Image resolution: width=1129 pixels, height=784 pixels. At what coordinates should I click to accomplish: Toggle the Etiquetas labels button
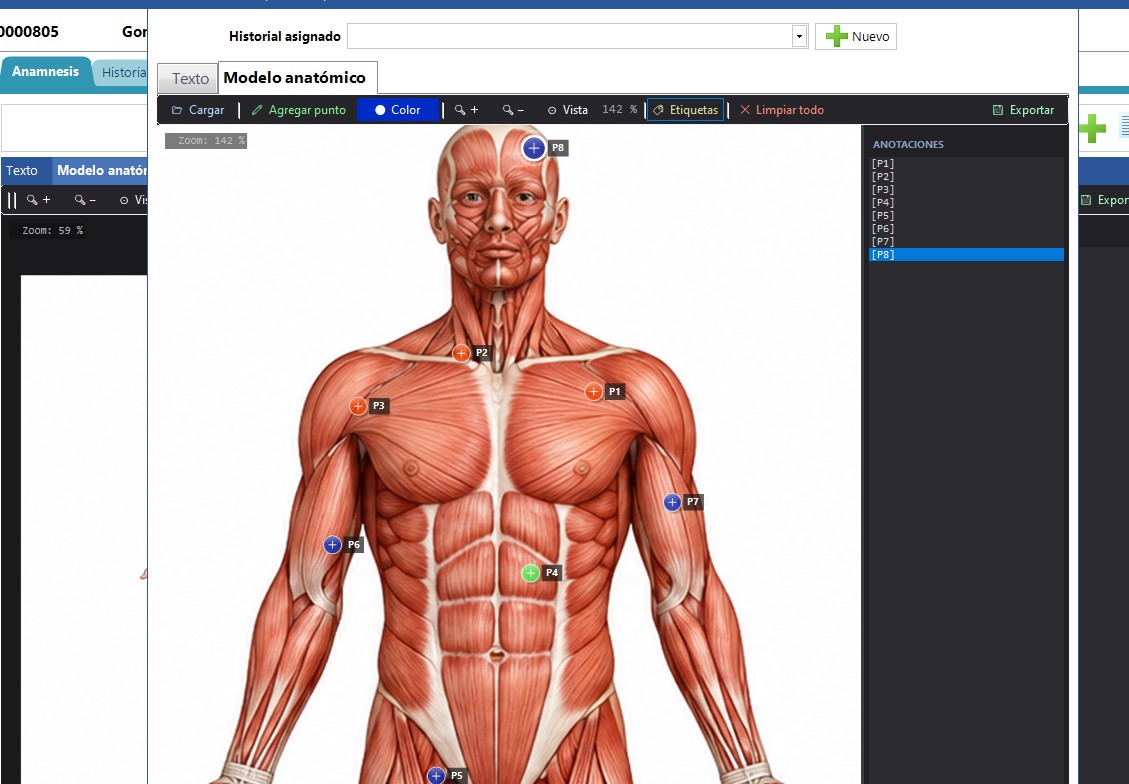pos(685,110)
